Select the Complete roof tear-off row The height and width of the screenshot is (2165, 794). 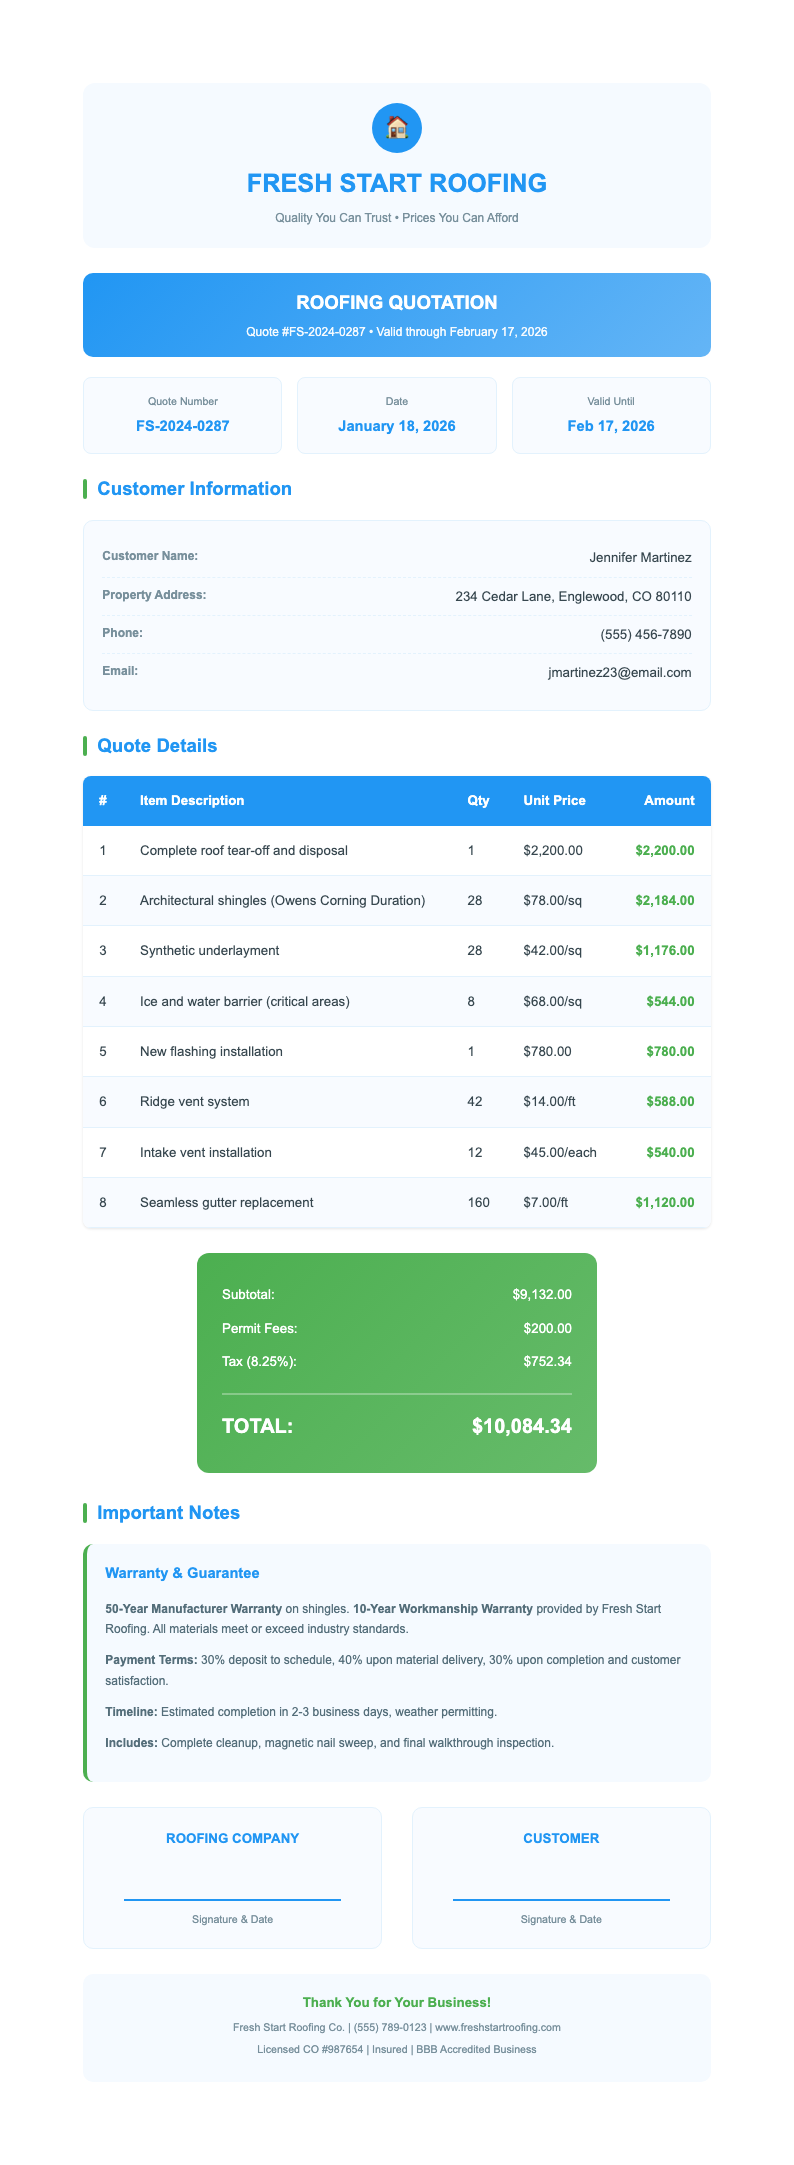click(x=244, y=851)
